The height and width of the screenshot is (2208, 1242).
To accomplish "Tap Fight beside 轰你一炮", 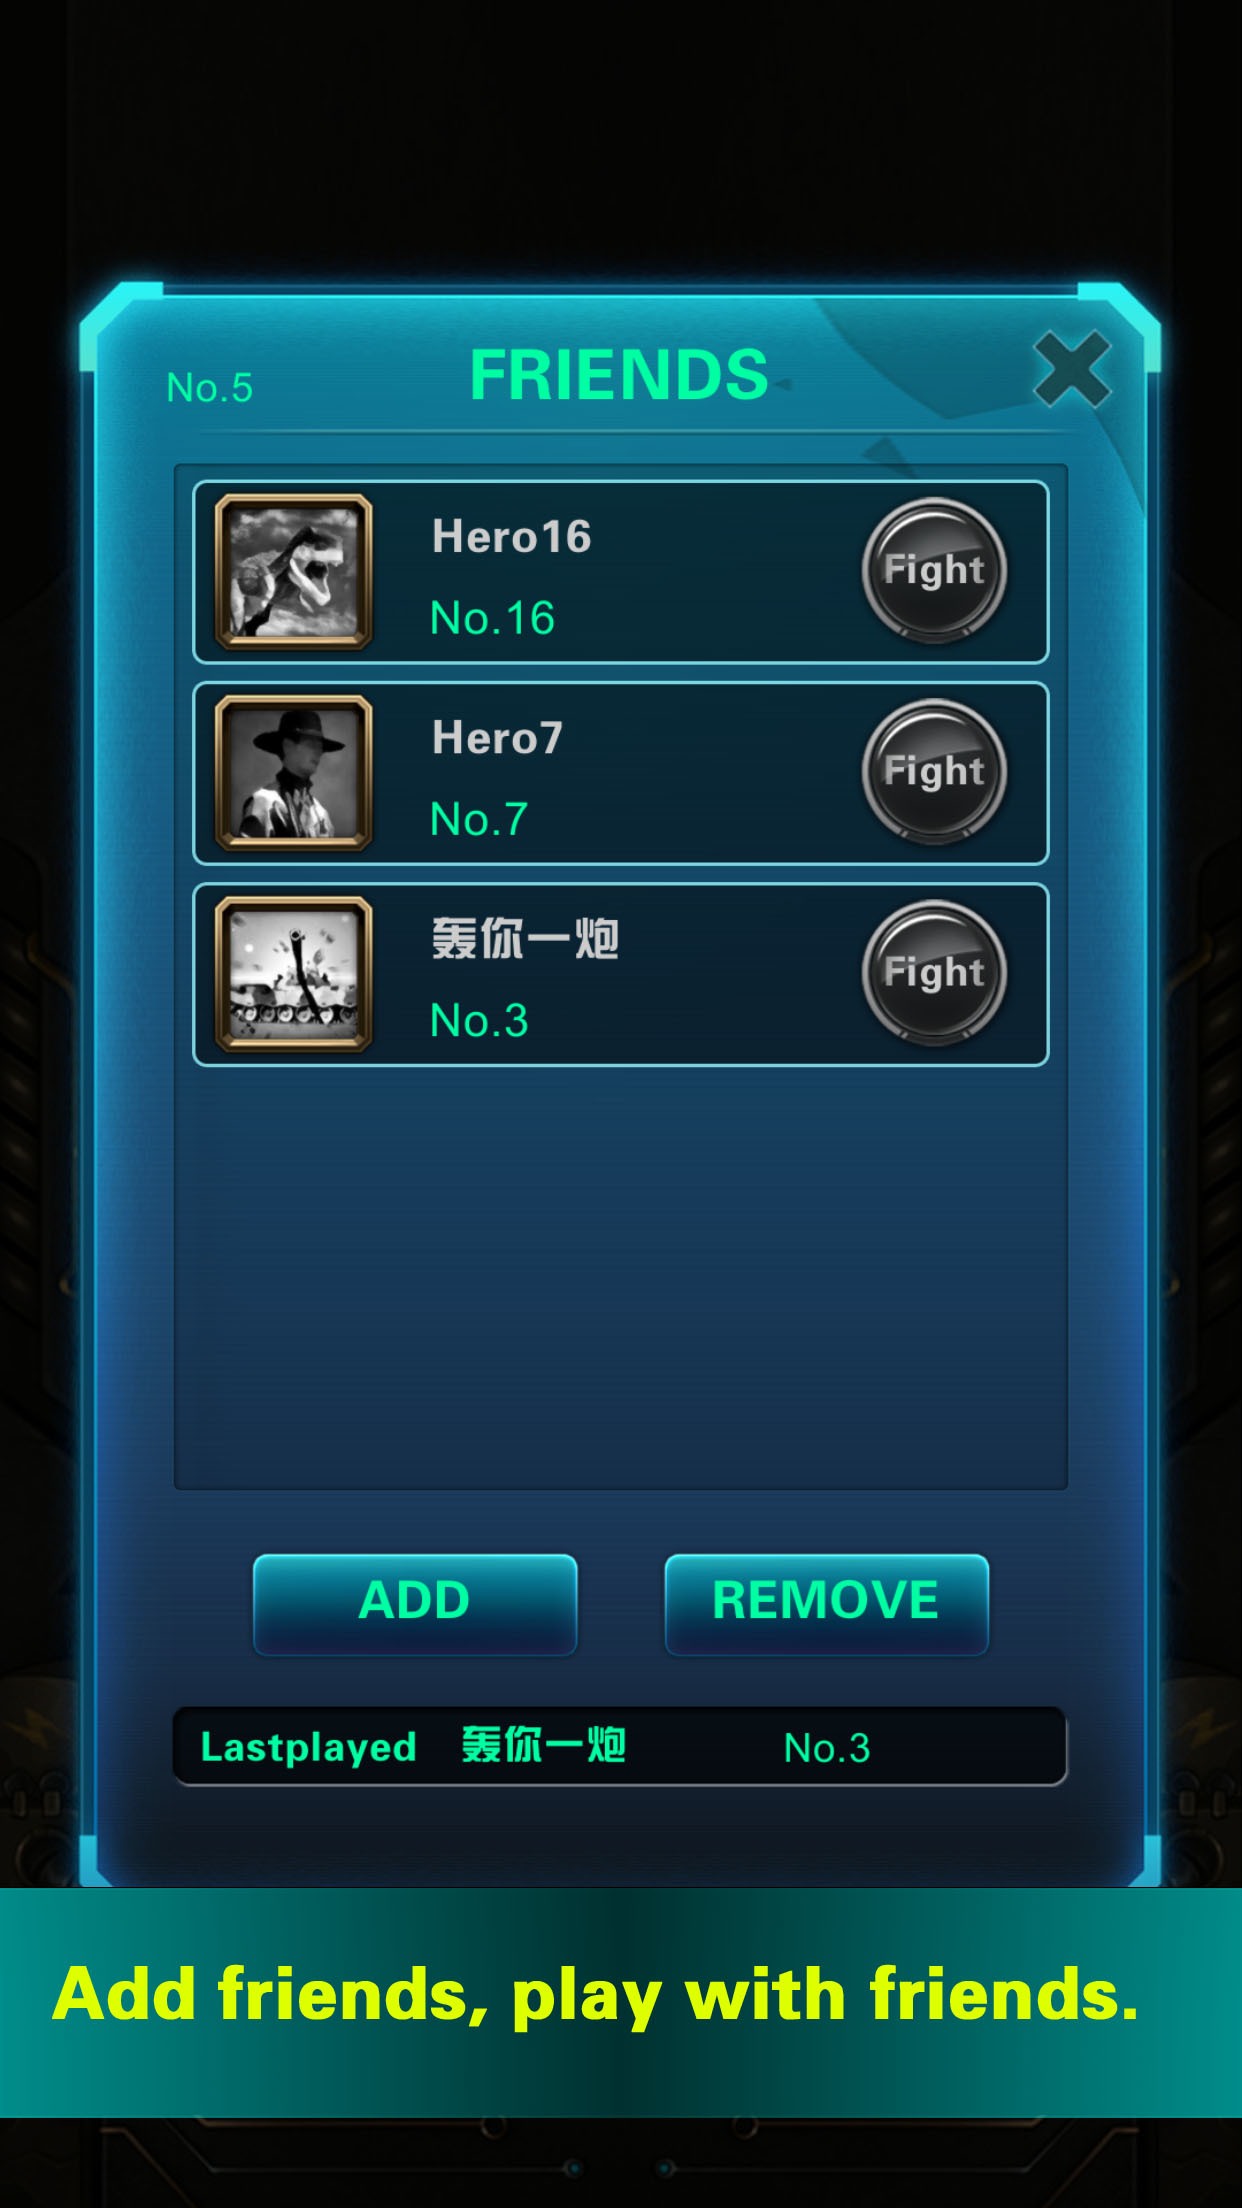I will pos(934,973).
